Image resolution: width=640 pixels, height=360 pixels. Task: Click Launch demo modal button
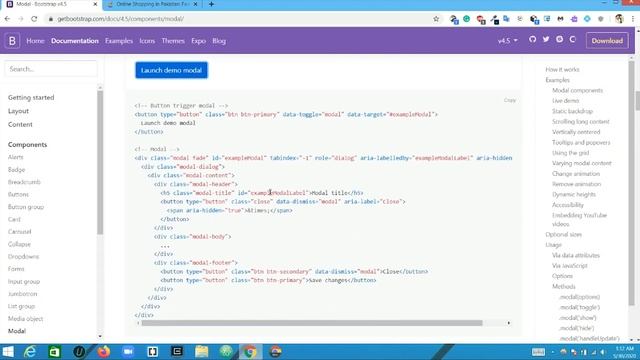[x=171, y=70]
